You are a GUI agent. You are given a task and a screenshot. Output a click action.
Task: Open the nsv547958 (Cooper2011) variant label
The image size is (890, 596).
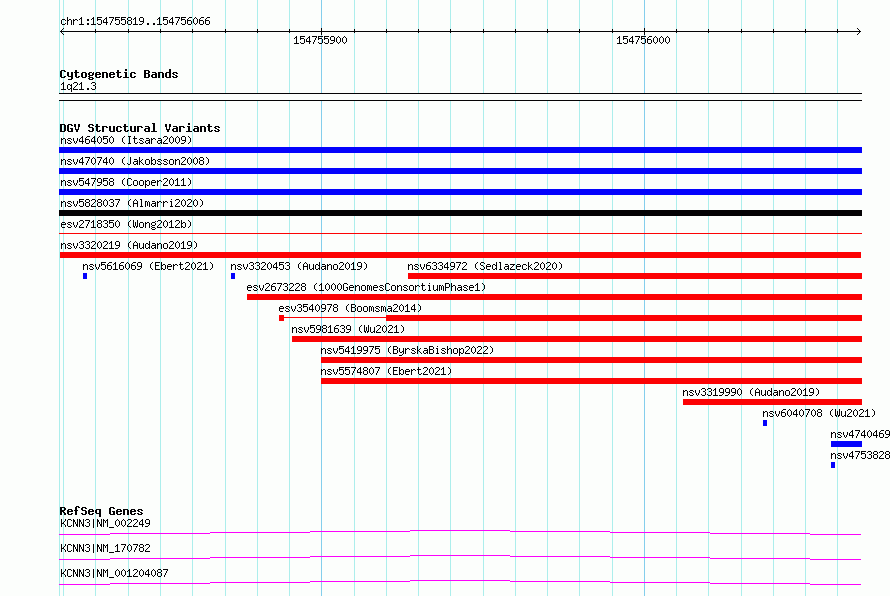point(126,182)
